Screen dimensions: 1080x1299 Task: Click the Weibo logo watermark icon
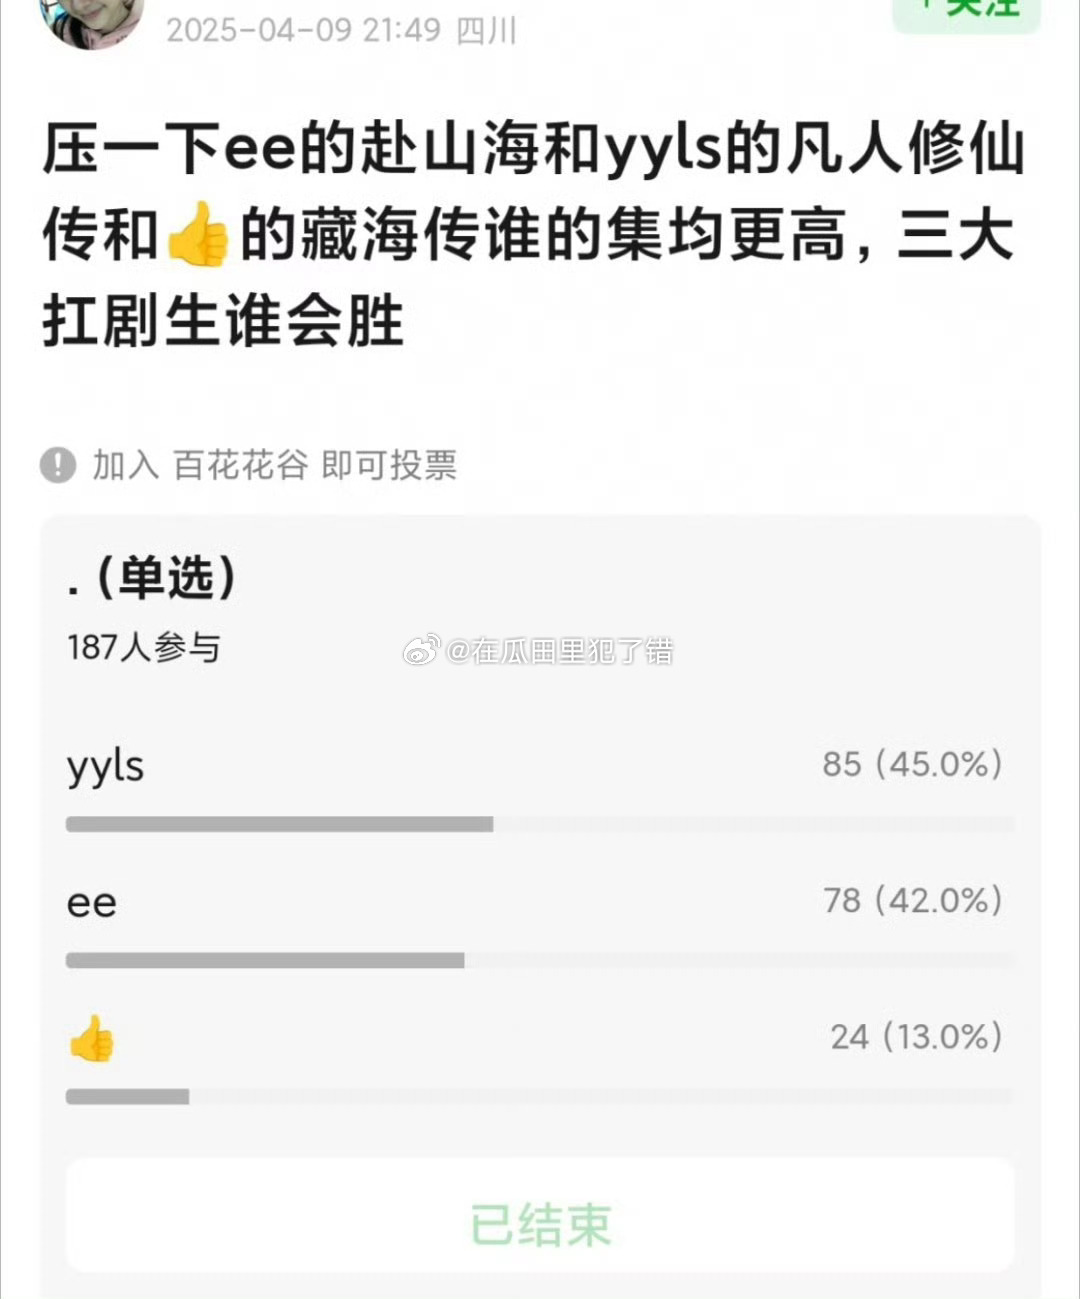[422, 651]
